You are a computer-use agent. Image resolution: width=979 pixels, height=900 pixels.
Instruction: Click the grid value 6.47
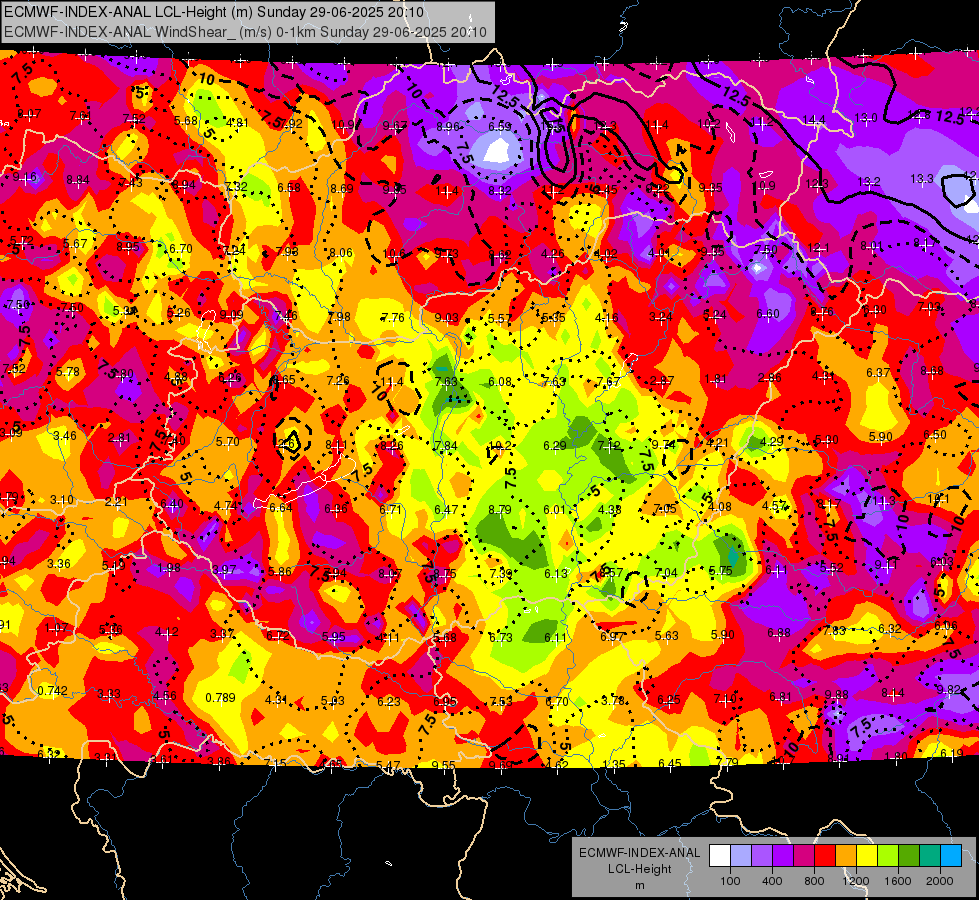pos(446,510)
